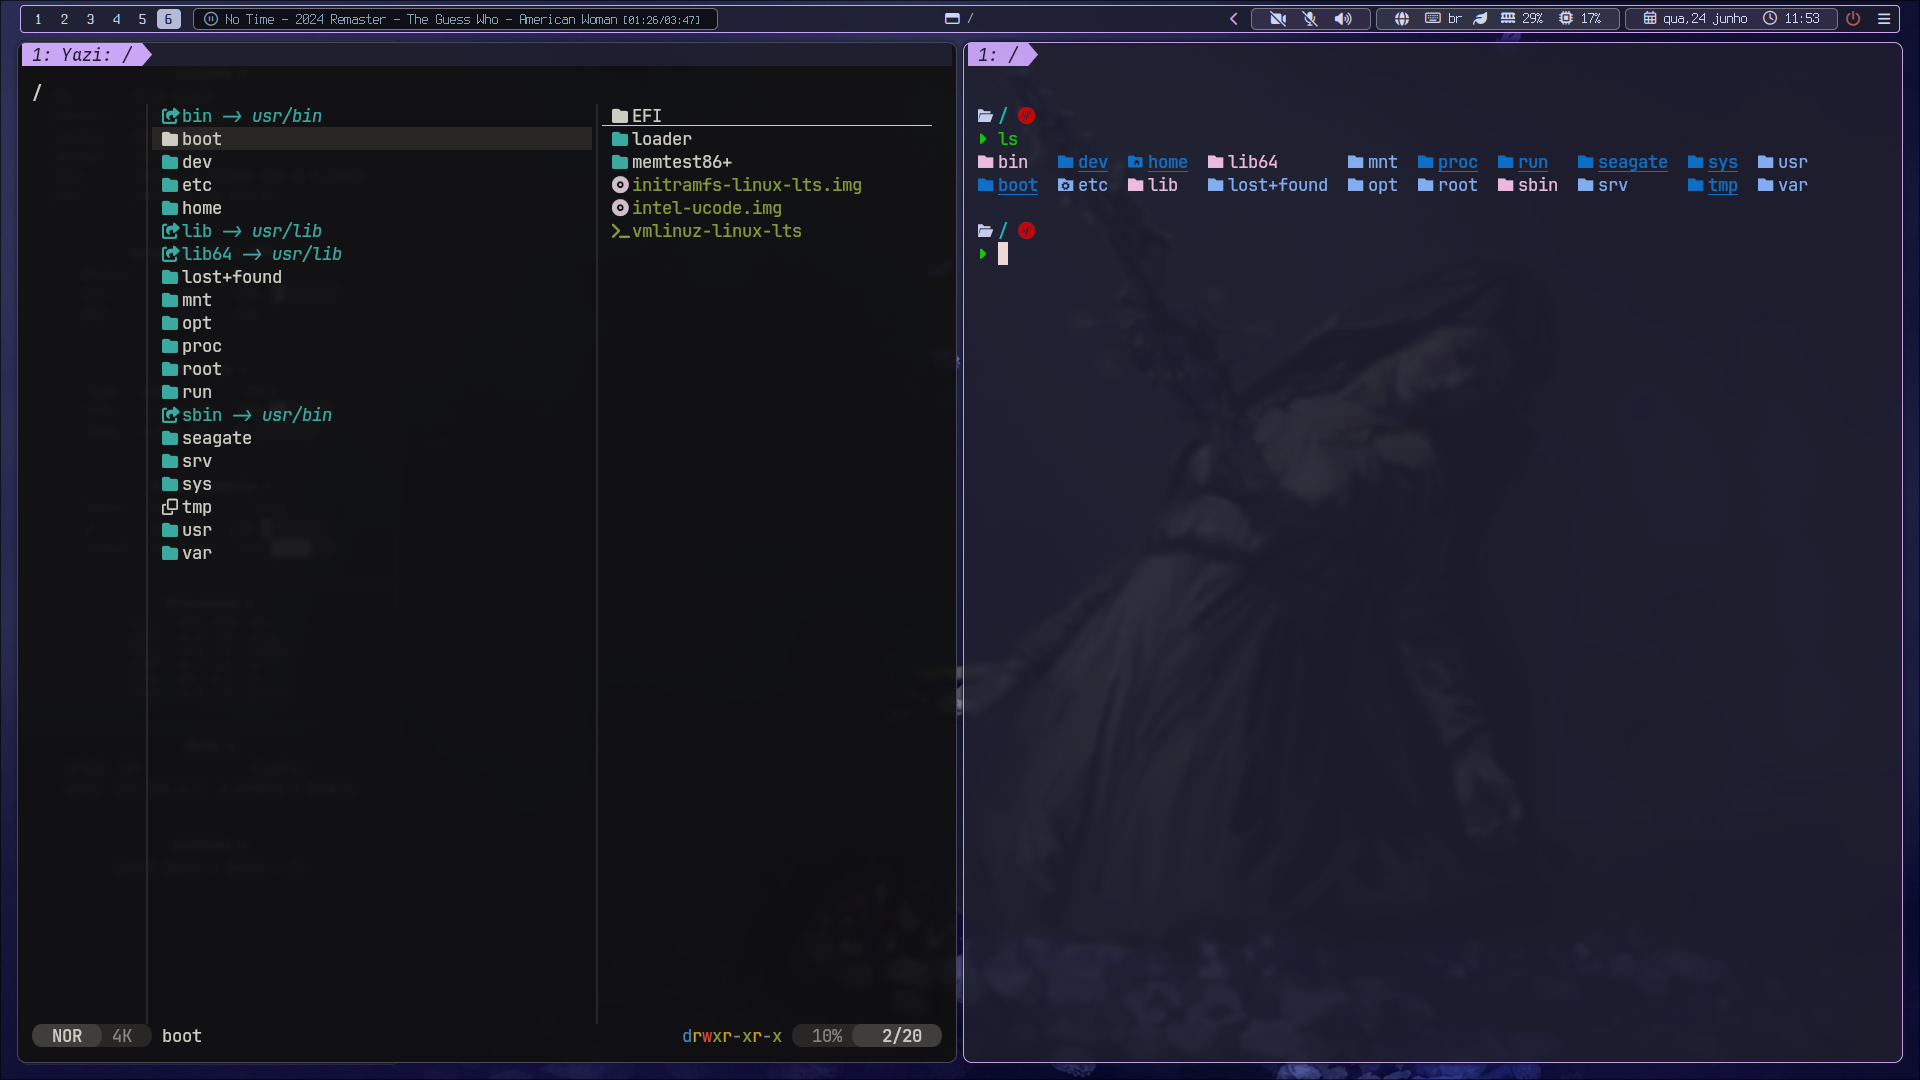
Task: Click the 10% position indicator in Yazi
Action: click(826, 1036)
